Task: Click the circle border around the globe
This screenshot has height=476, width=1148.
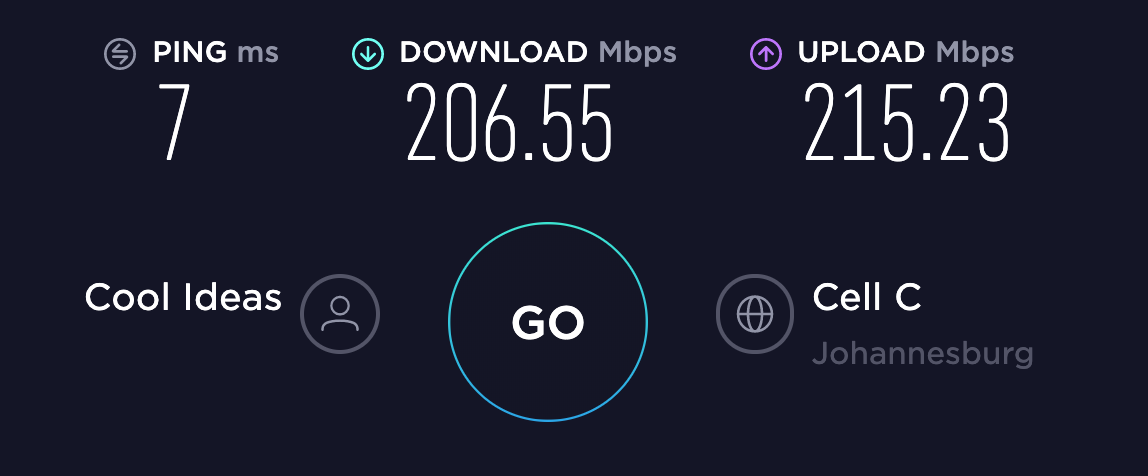Action: pyautogui.click(x=755, y=275)
